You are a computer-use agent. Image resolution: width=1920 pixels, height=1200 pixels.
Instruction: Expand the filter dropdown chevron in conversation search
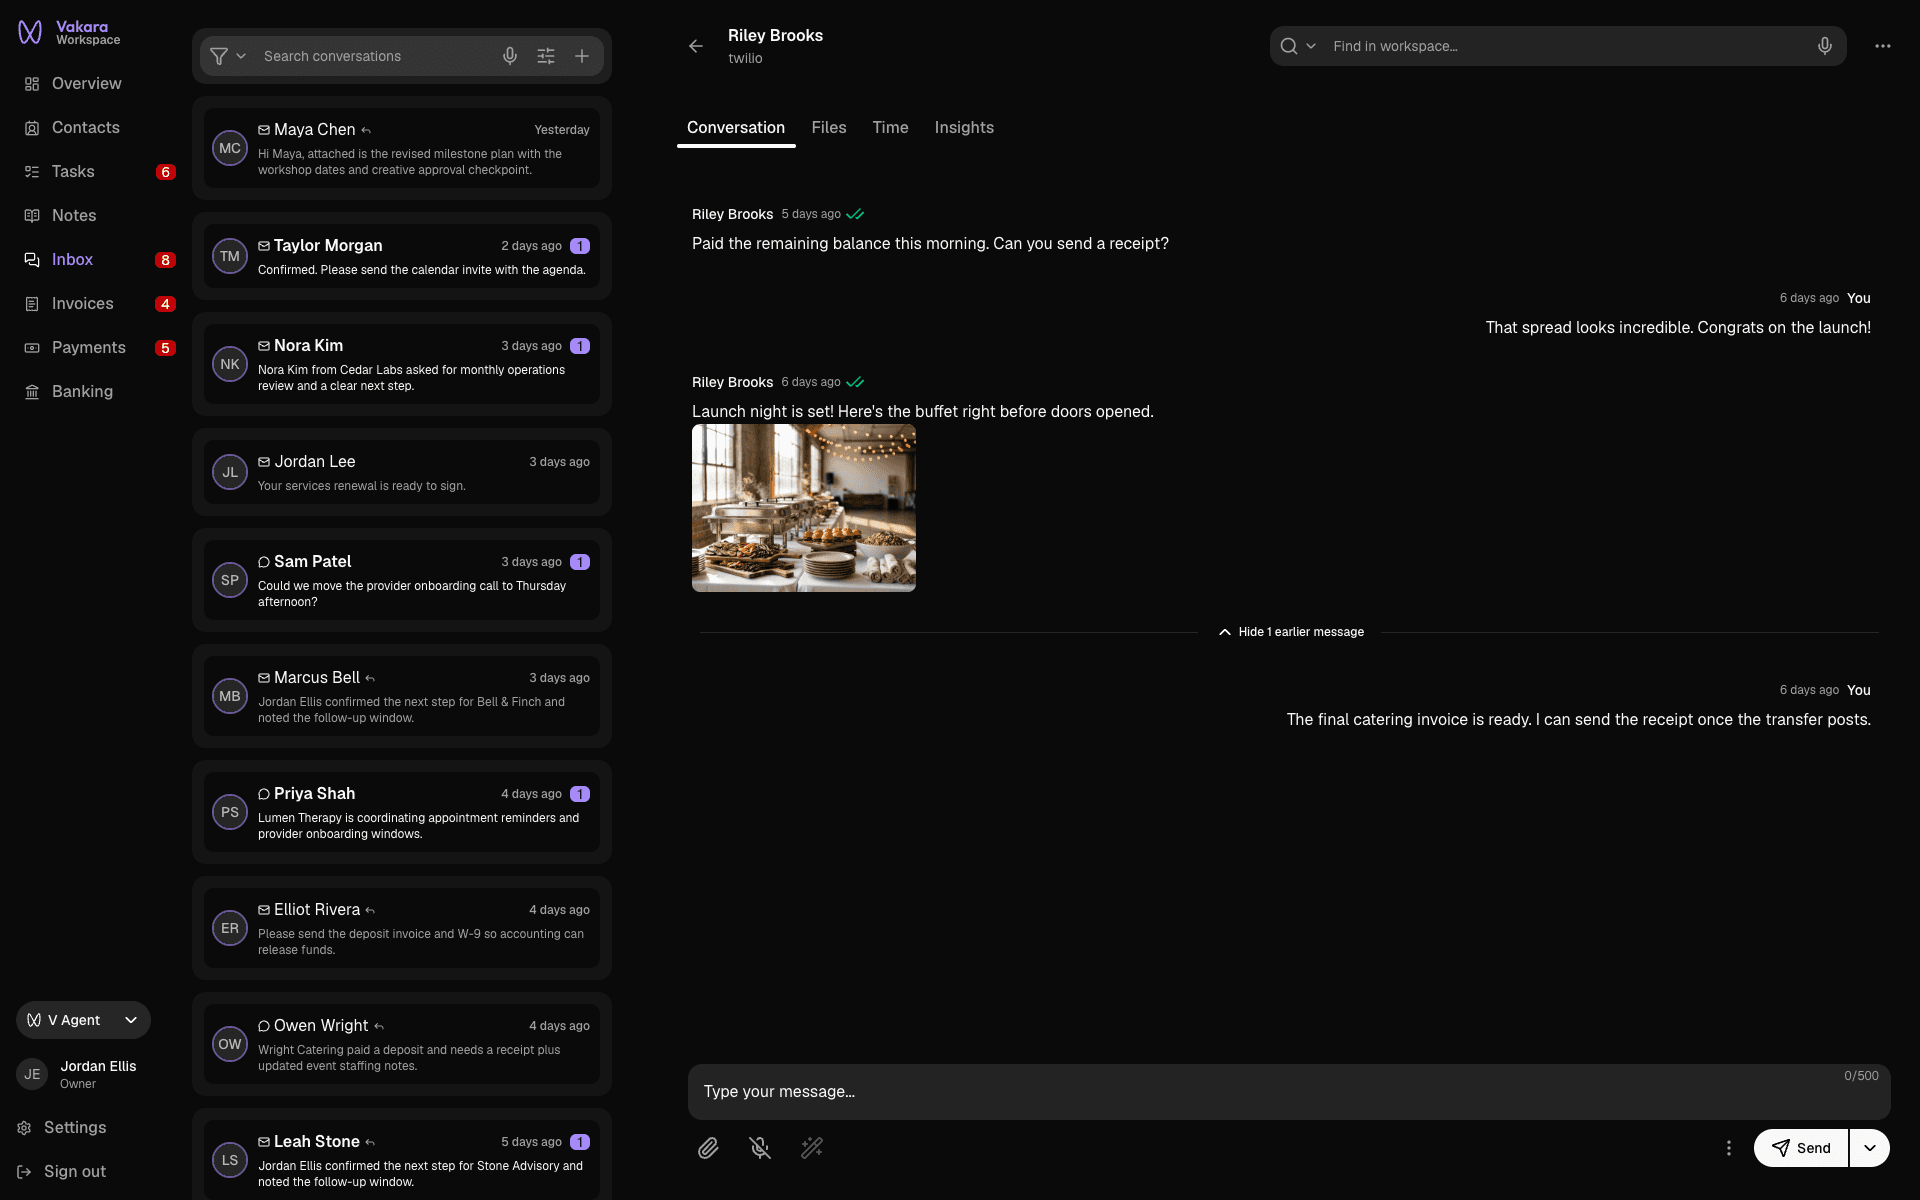point(241,56)
